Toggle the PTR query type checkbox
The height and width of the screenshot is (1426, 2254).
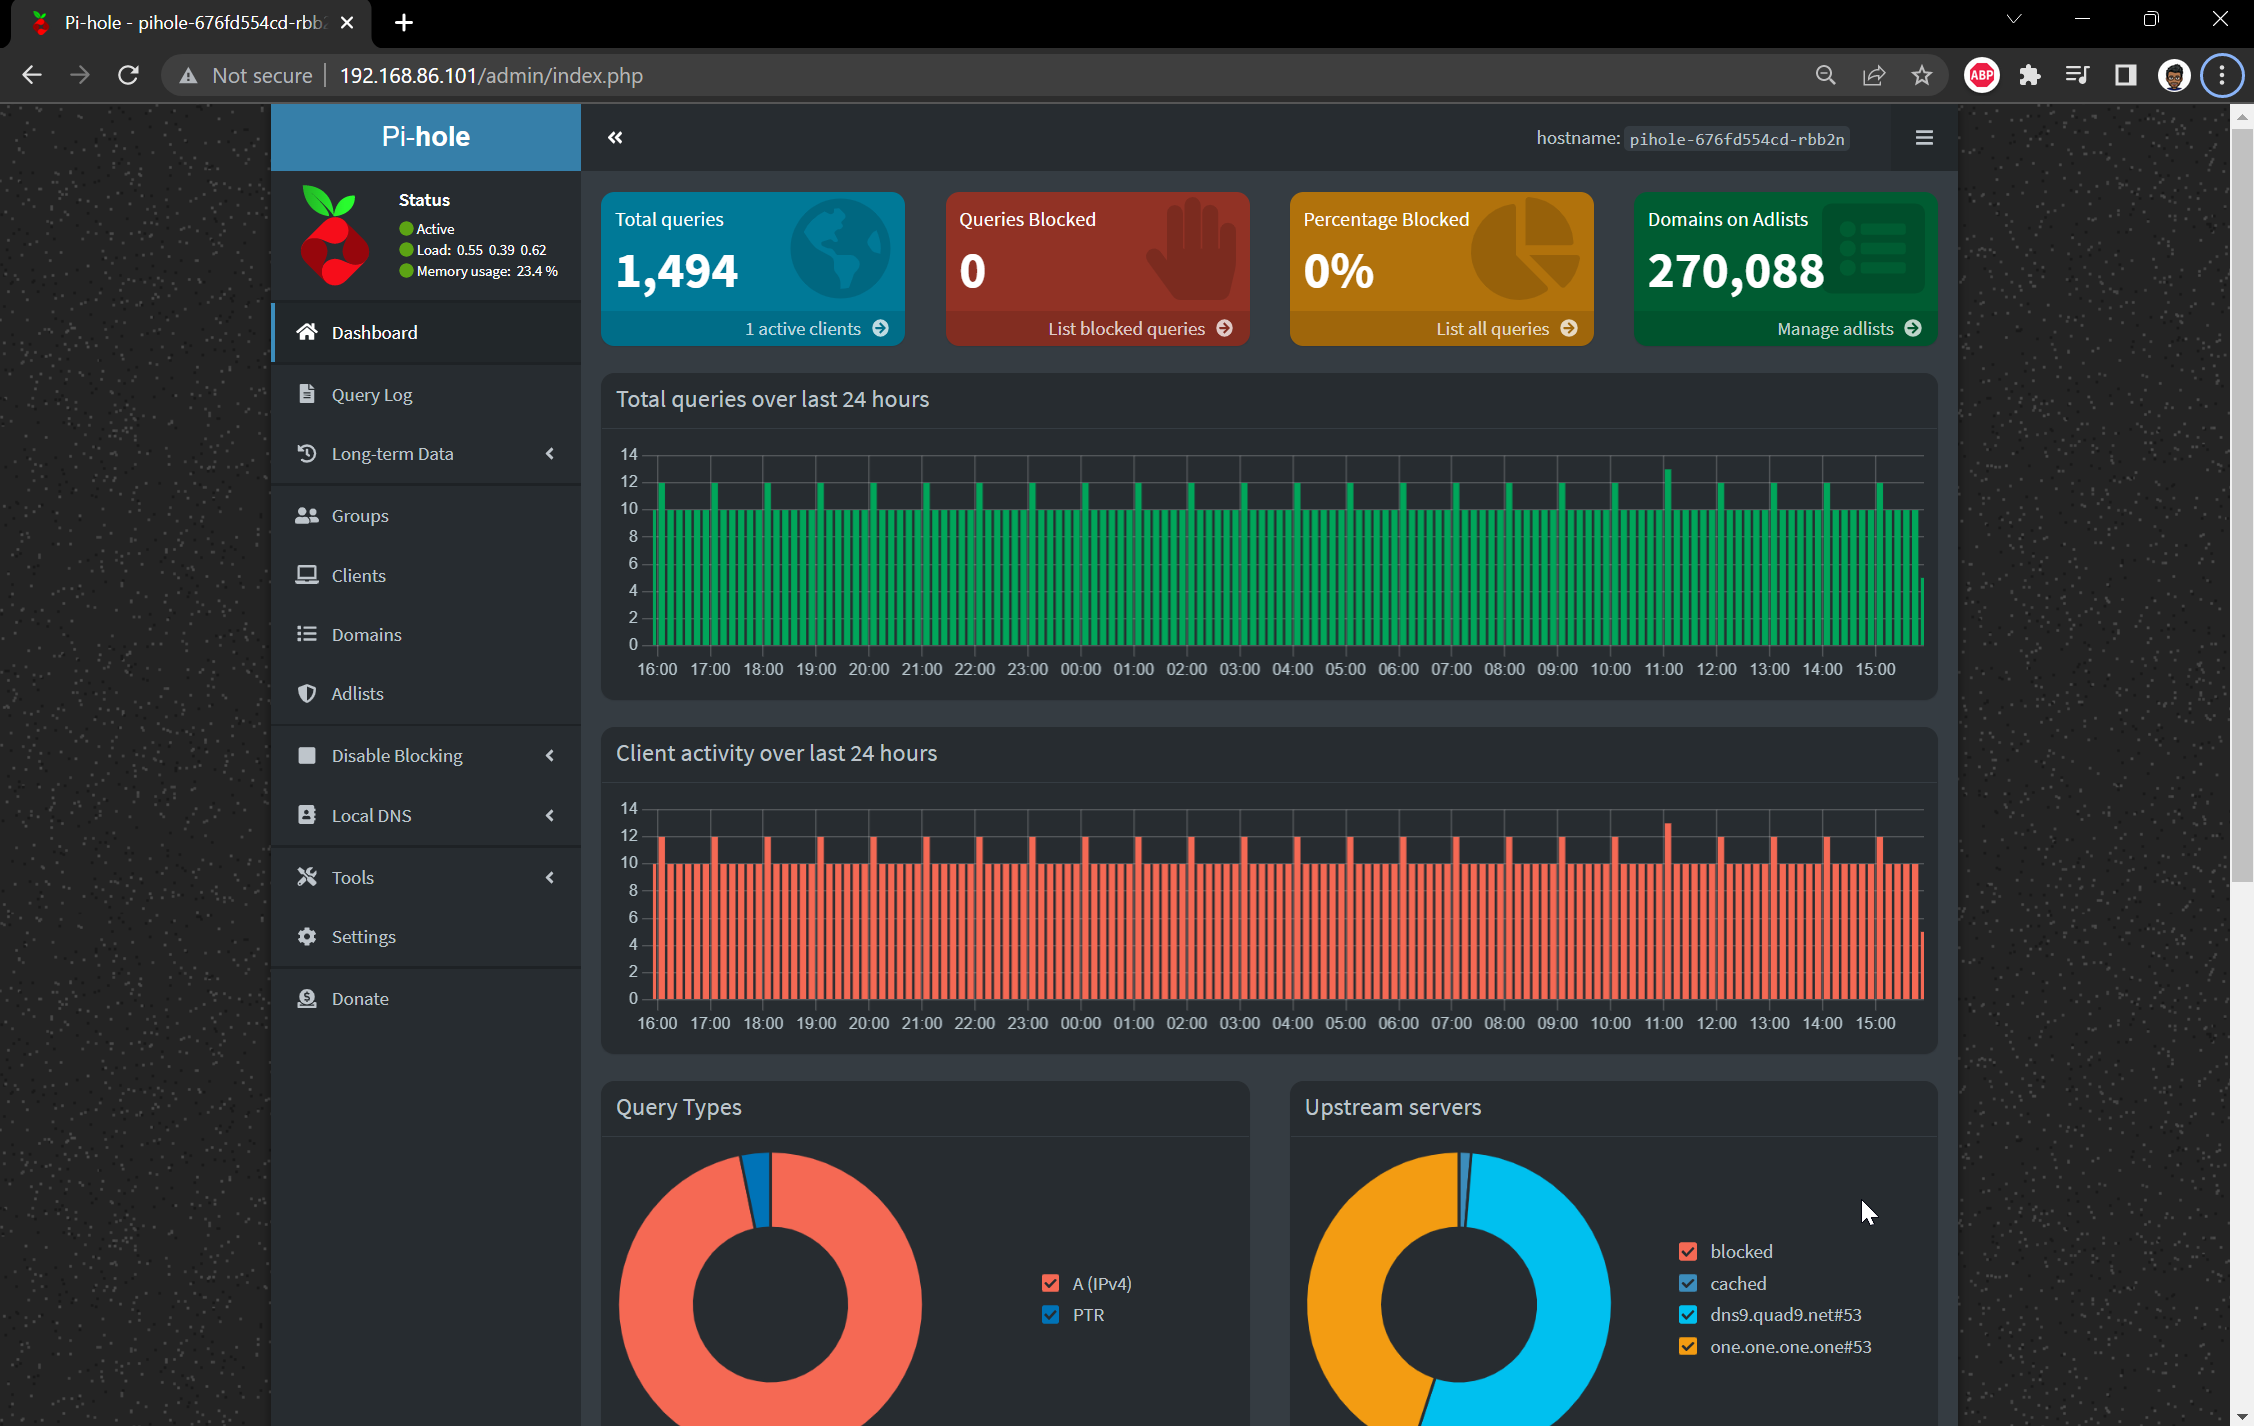click(1050, 1314)
